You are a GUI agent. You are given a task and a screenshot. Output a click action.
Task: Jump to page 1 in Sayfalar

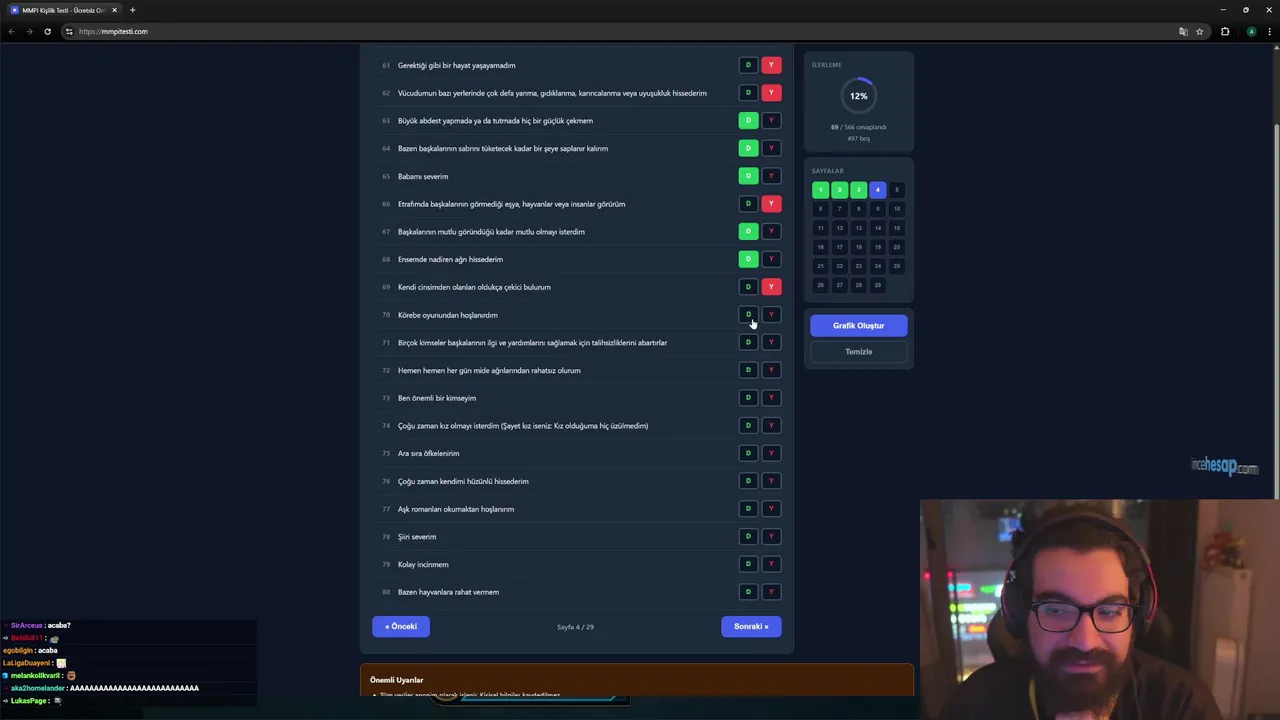820,190
